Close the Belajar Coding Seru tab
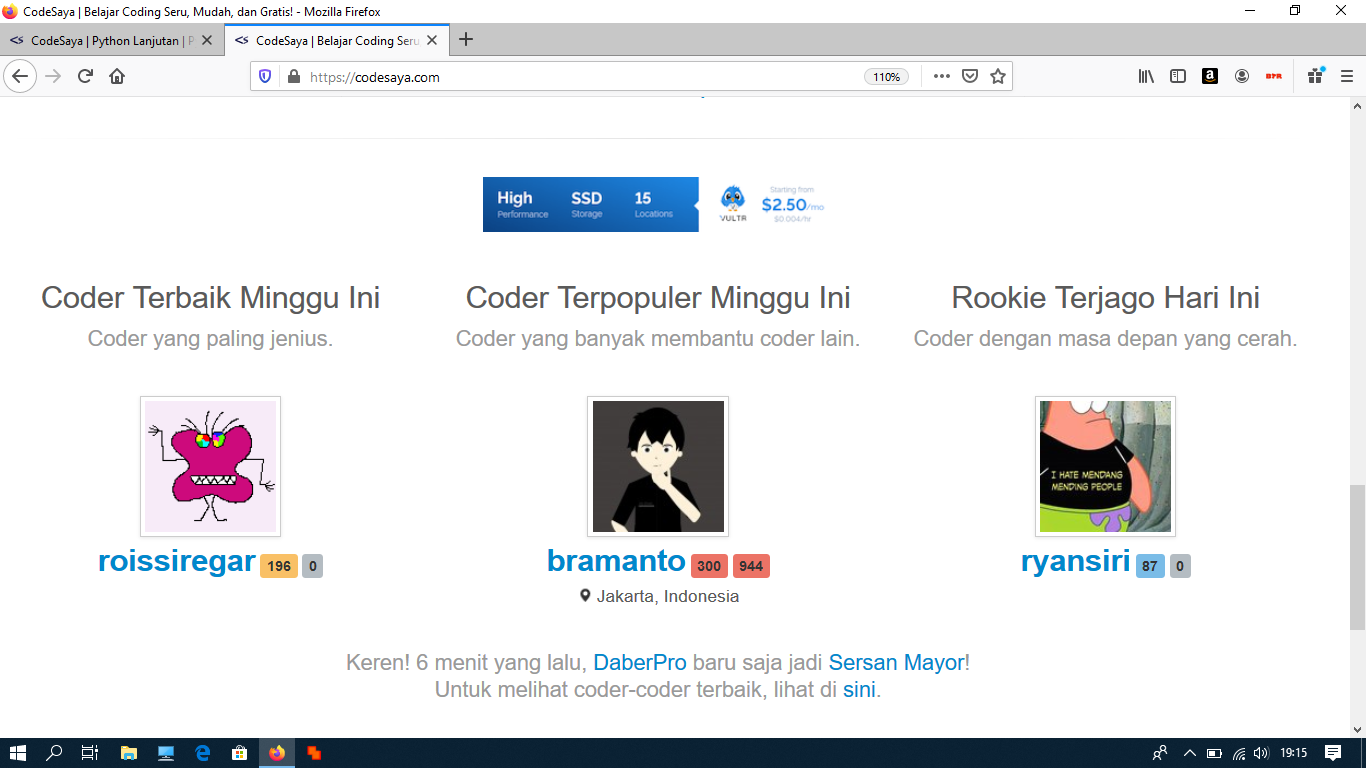The image size is (1366, 768). coord(433,41)
